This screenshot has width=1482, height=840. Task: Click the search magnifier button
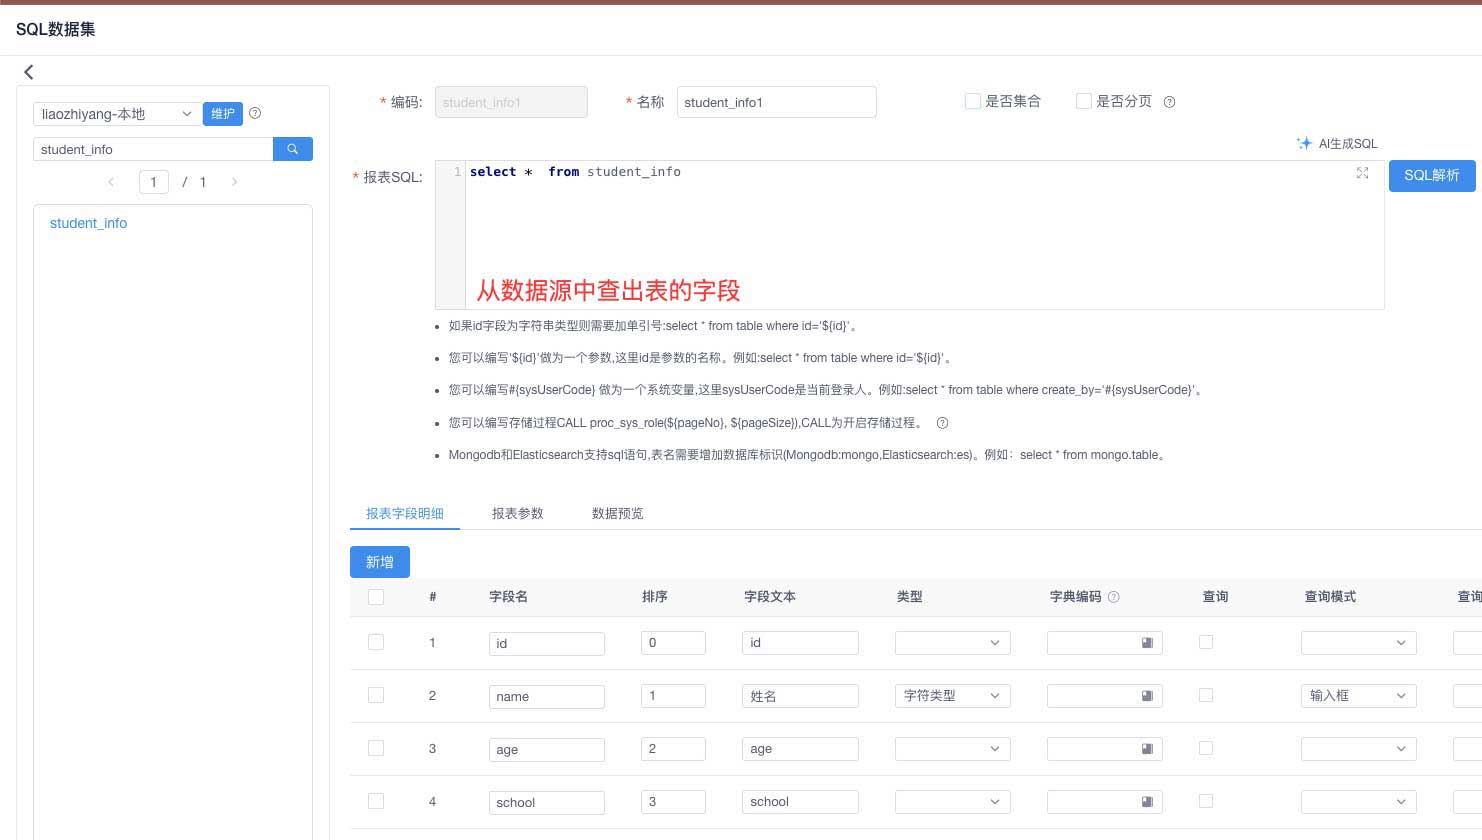293,149
